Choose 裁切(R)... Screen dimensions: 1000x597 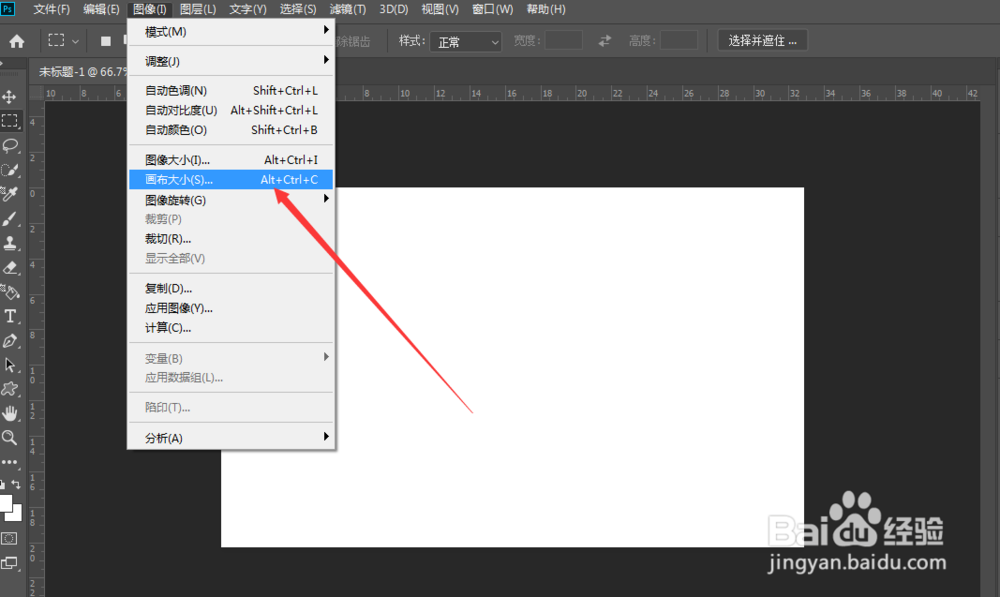[231, 239]
